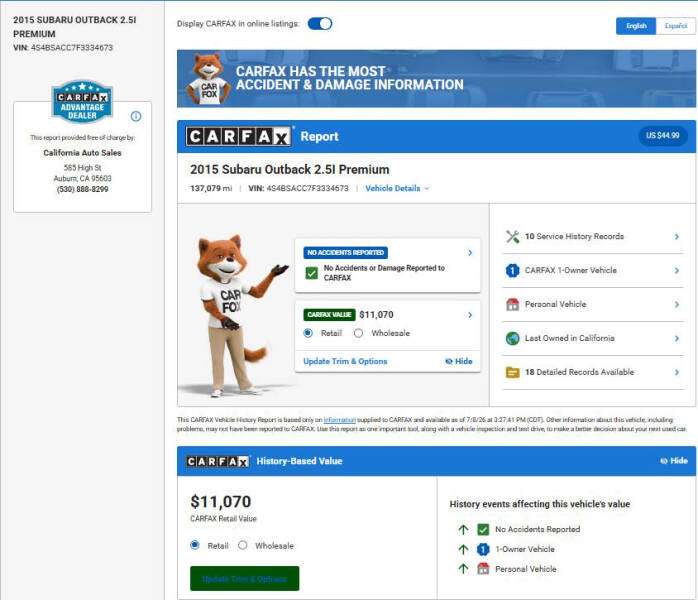
Task: Select Retail radio under History-Based Value
Action: point(195,545)
